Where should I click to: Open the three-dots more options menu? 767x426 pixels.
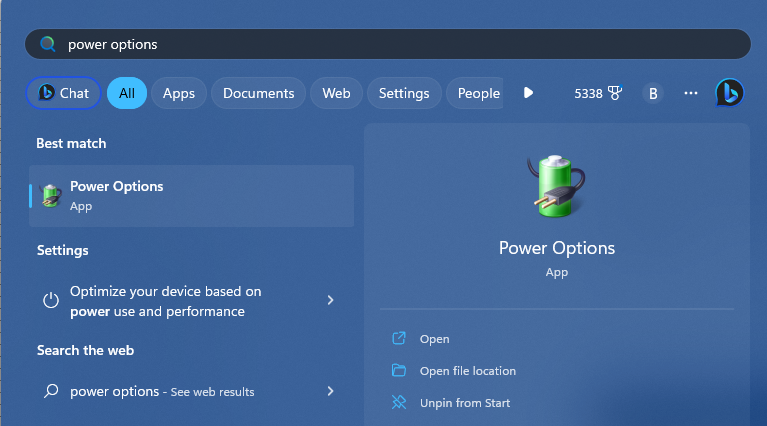pyautogui.click(x=691, y=93)
